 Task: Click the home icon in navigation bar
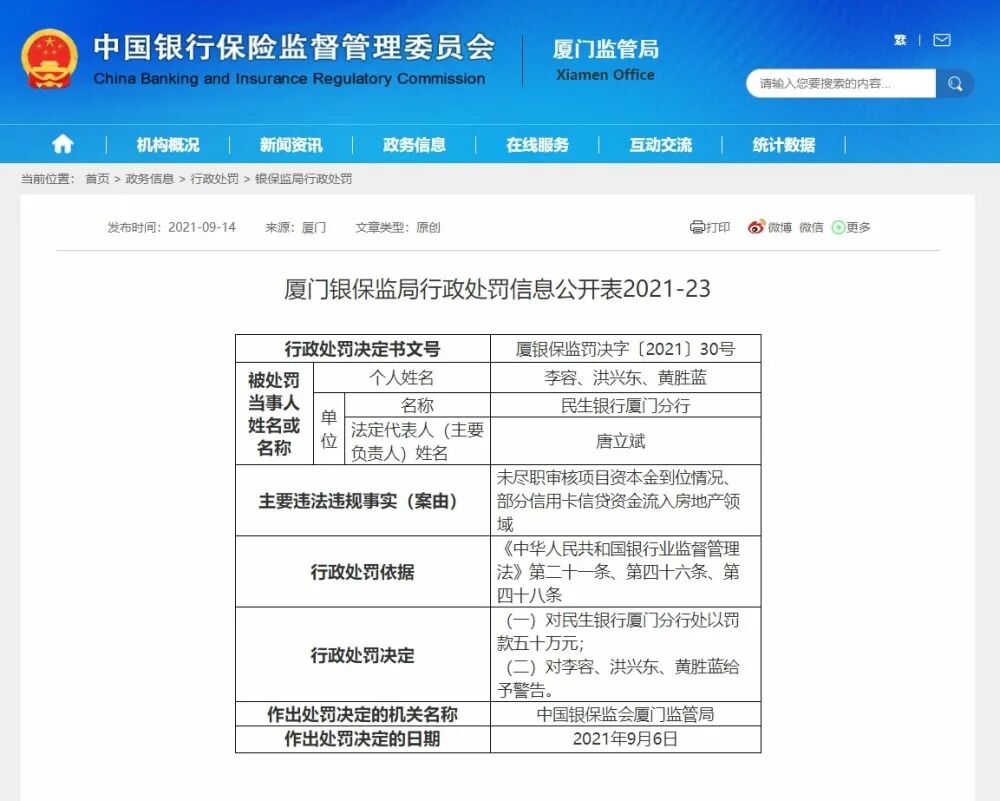point(62,144)
